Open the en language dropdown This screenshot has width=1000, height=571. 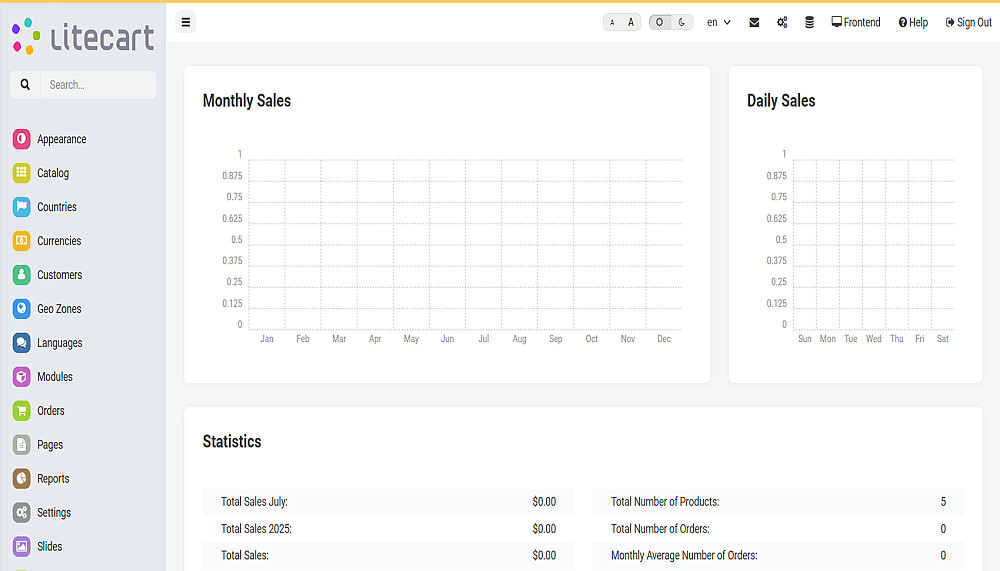[719, 22]
